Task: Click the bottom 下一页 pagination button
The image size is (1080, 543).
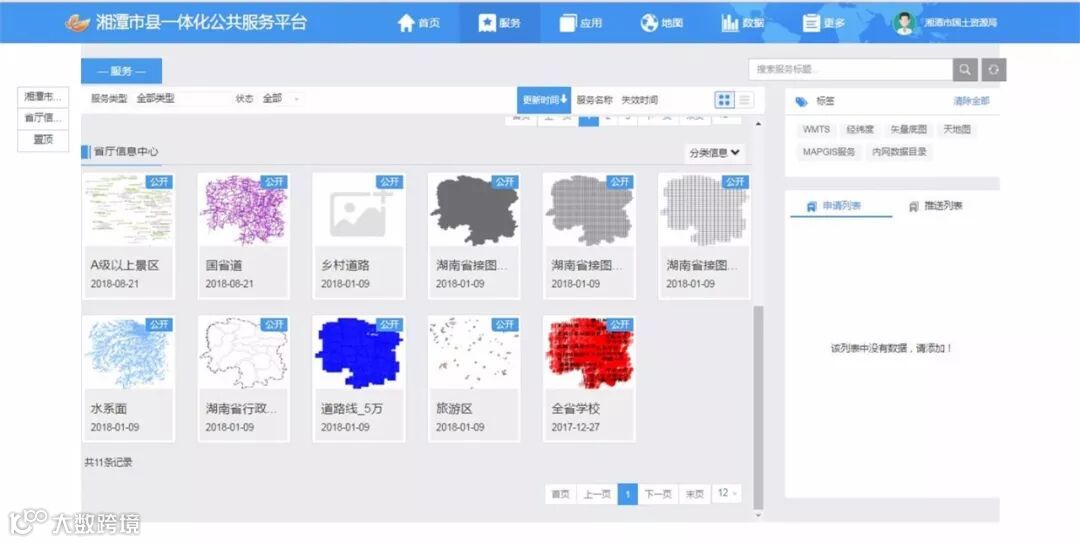Action: click(x=658, y=494)
